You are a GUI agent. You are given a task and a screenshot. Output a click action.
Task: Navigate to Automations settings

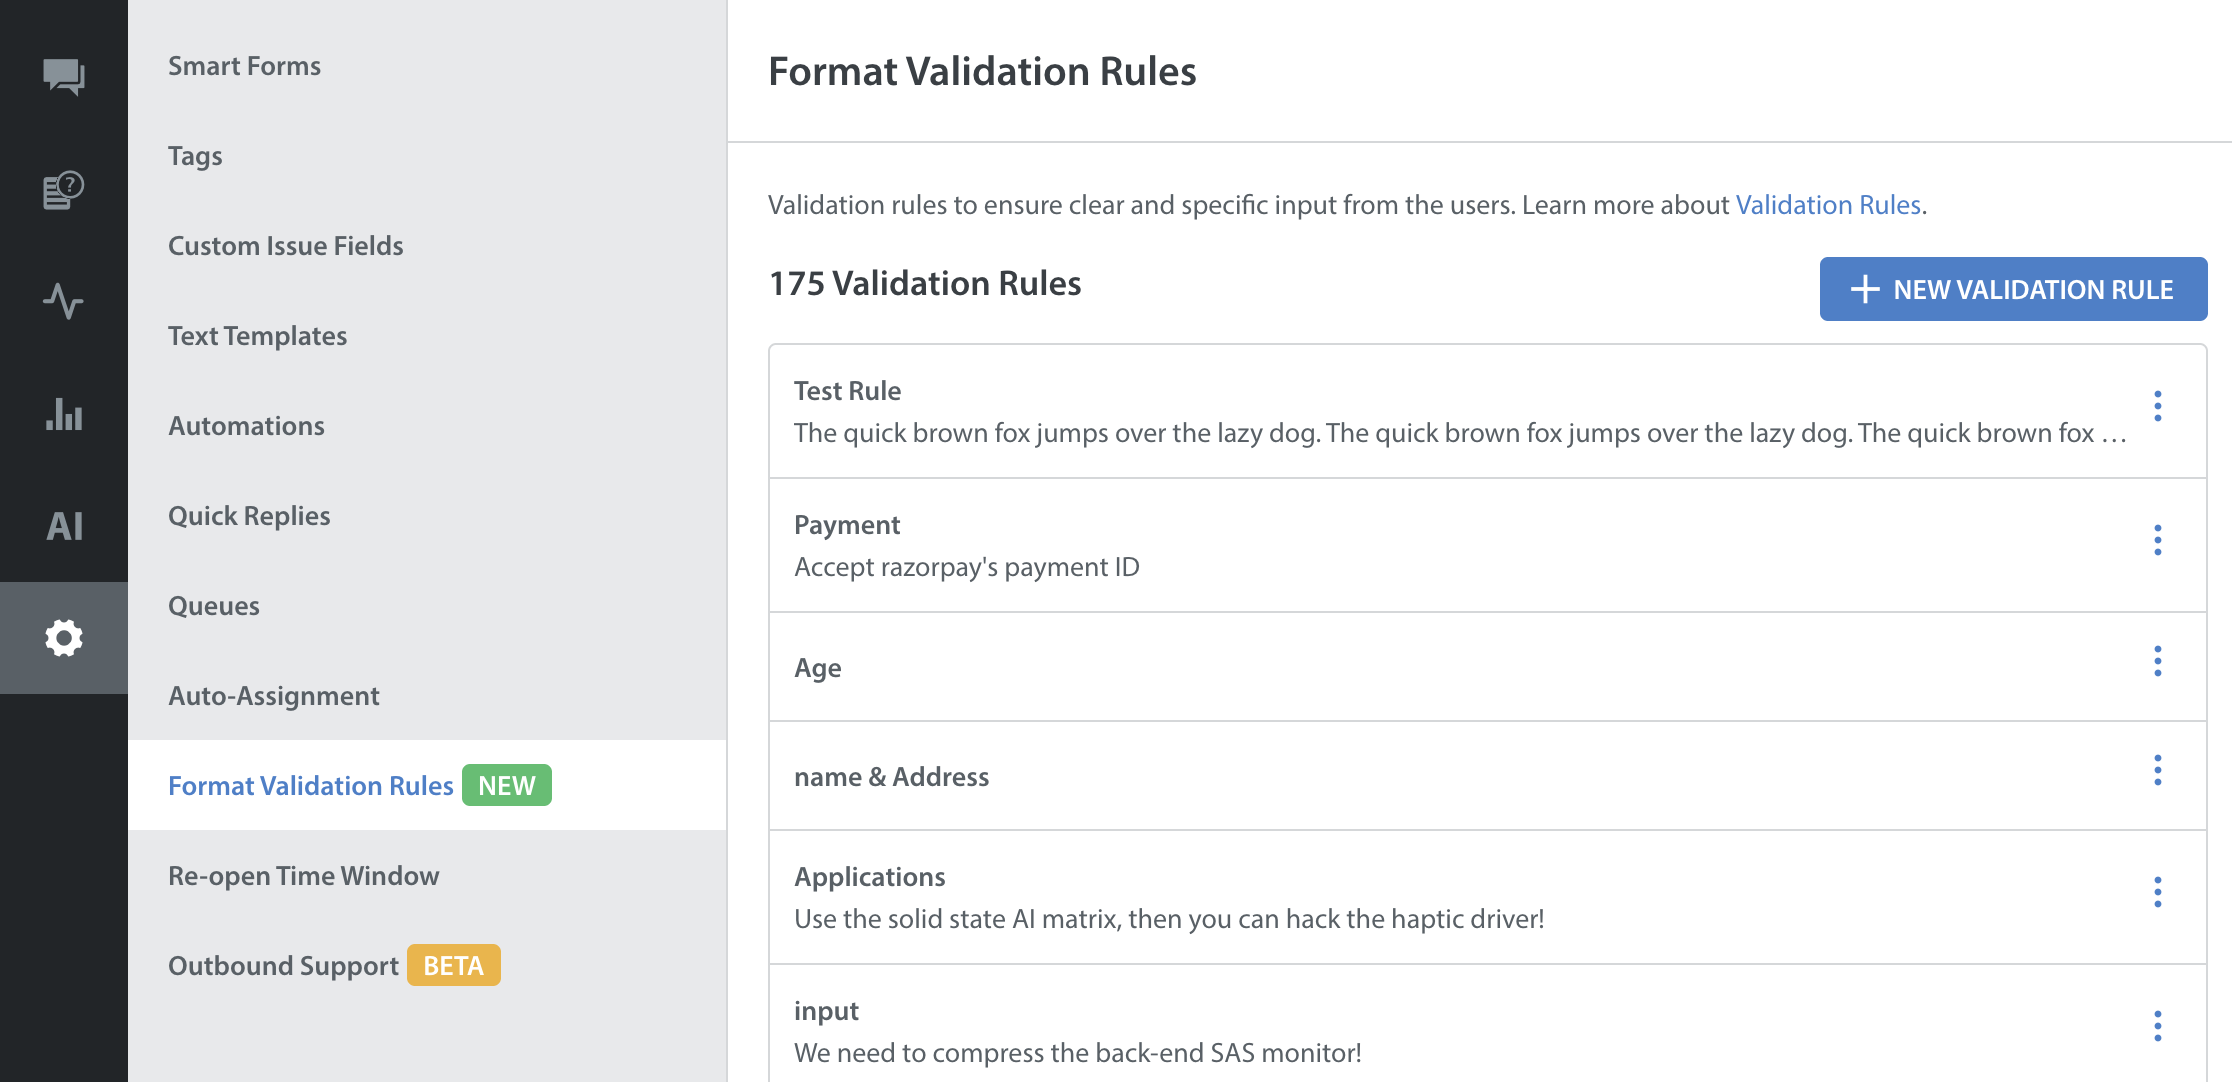pos(246,426)
